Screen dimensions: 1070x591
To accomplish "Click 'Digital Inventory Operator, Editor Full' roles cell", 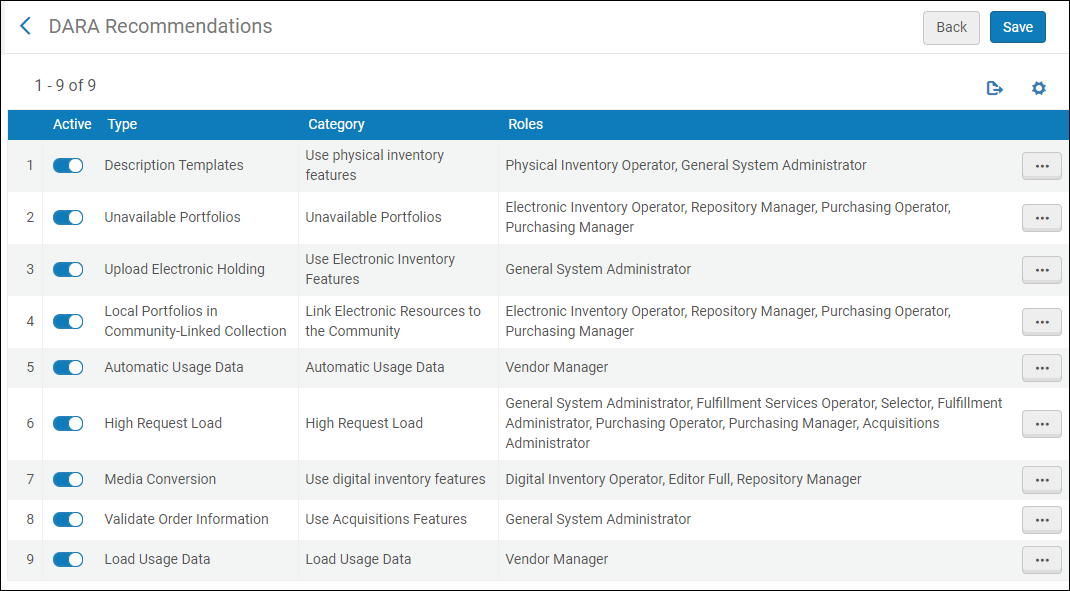I will pos(683,479).
